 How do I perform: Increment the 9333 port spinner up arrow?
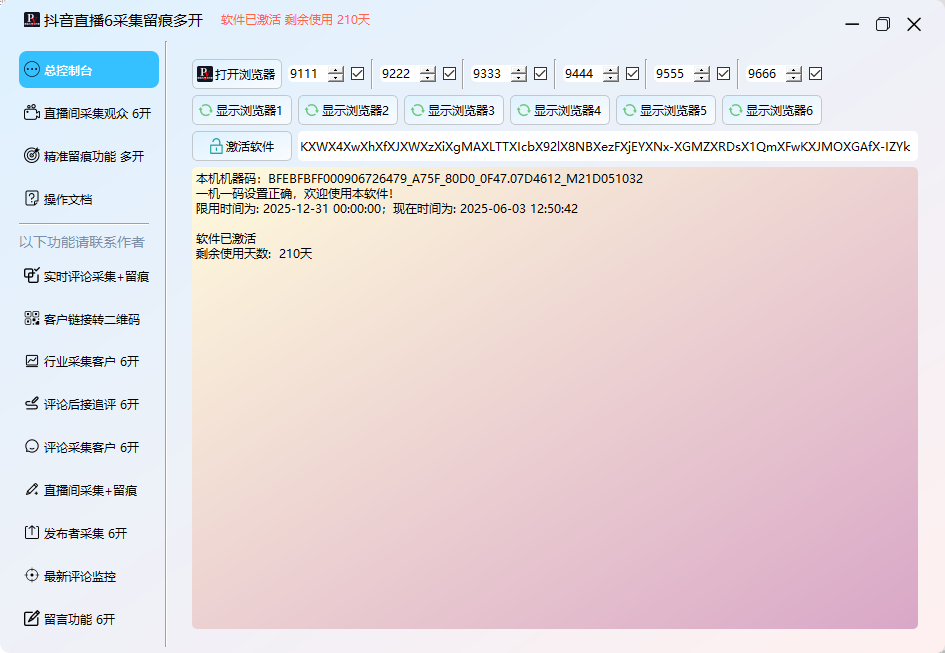(x=519, y=70)
